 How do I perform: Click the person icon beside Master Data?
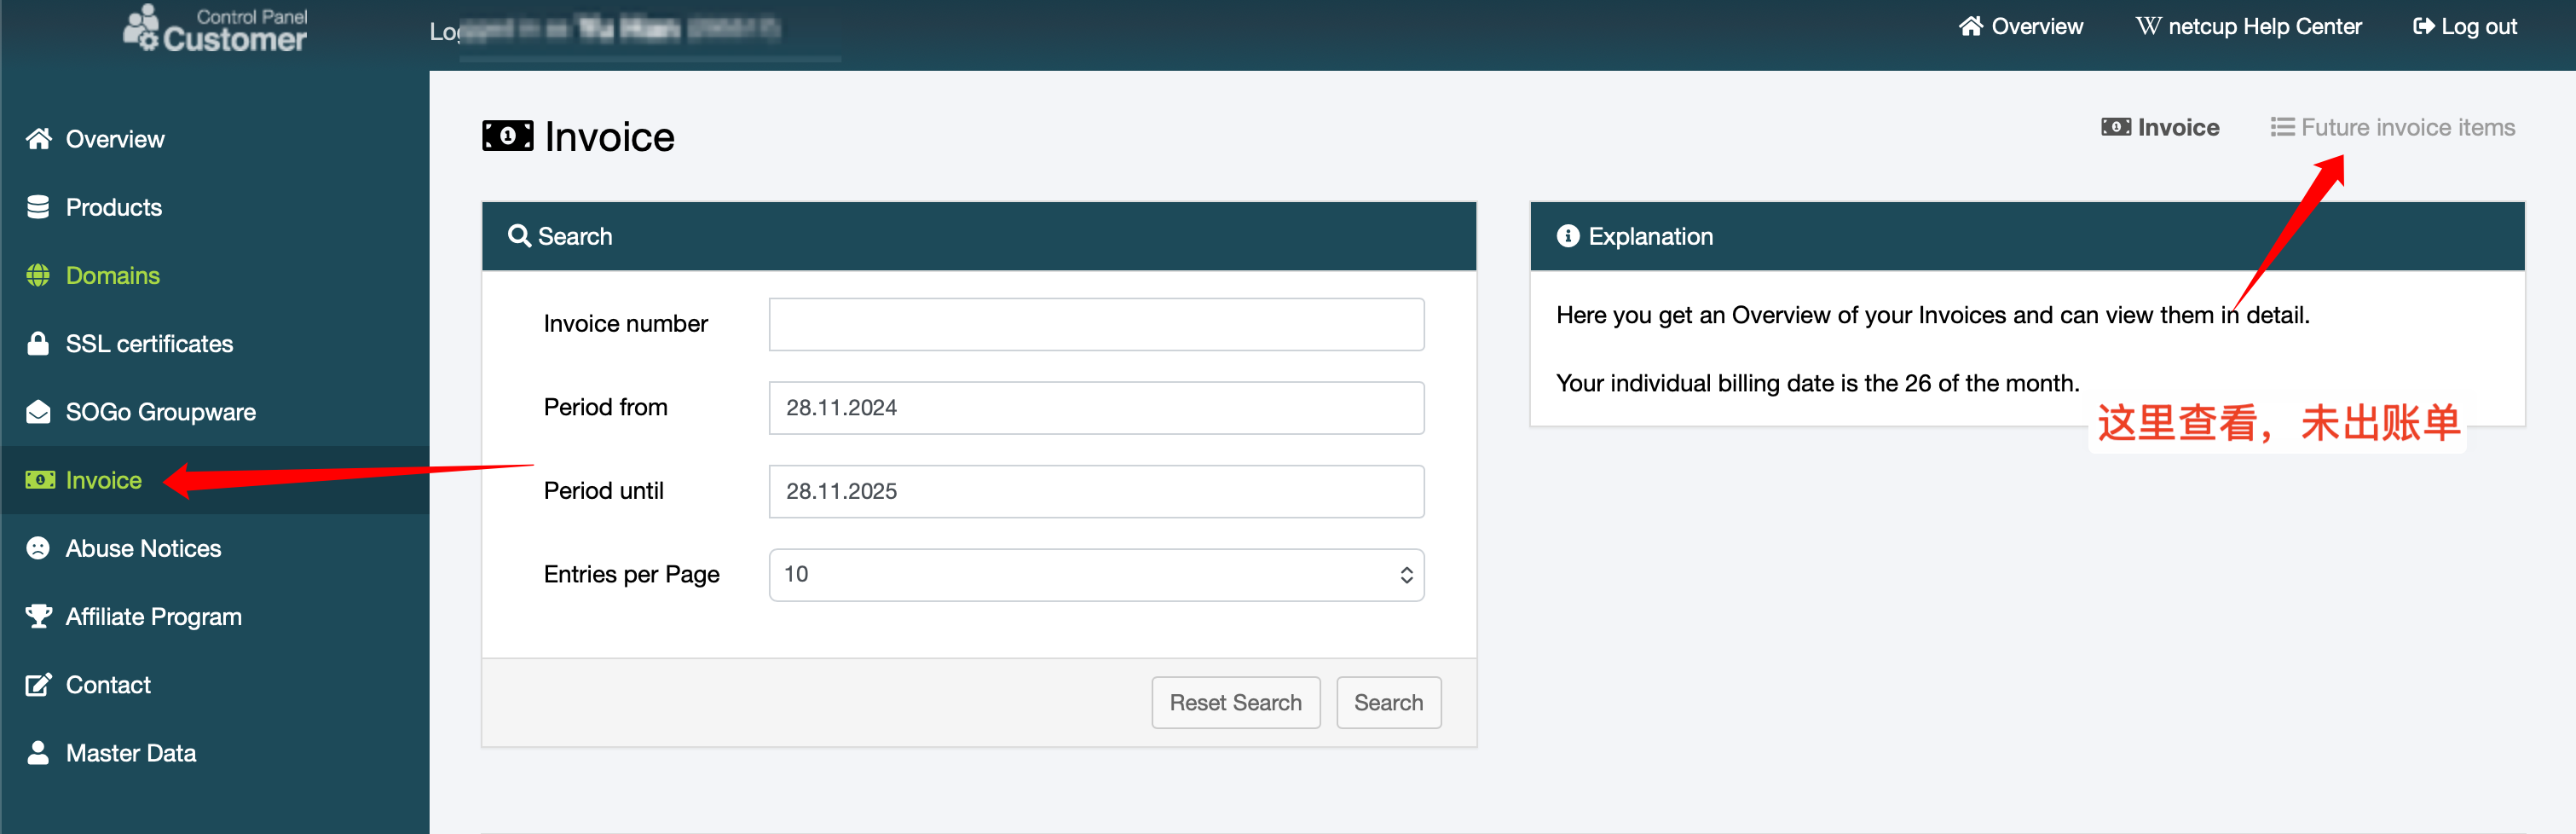coord(38,752)
